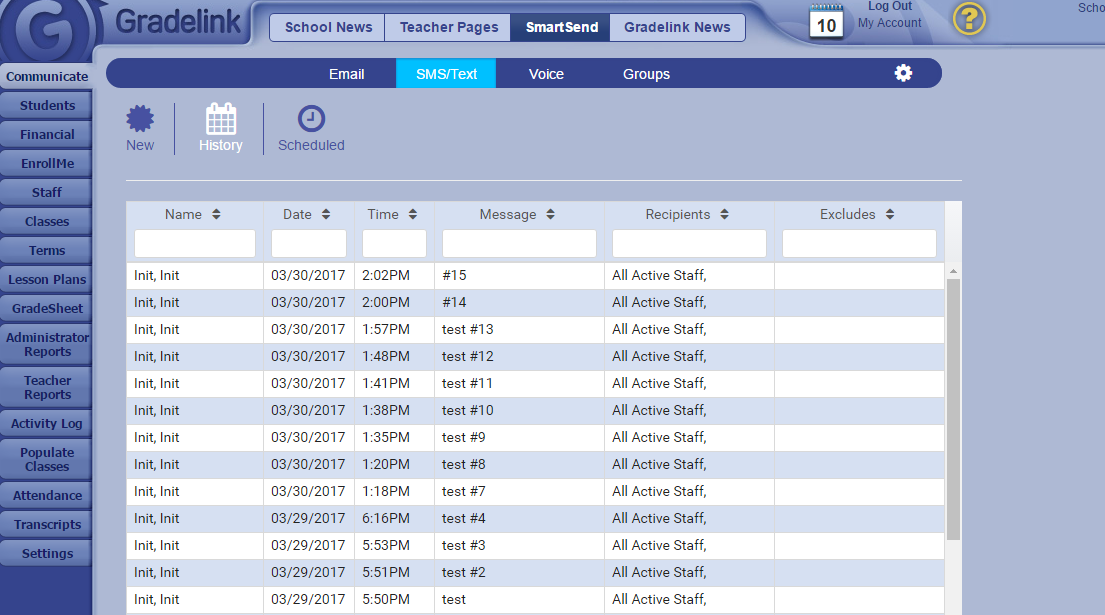Select the SmartSend tab
Viewport: 1105px width, 615px height.
561,27
